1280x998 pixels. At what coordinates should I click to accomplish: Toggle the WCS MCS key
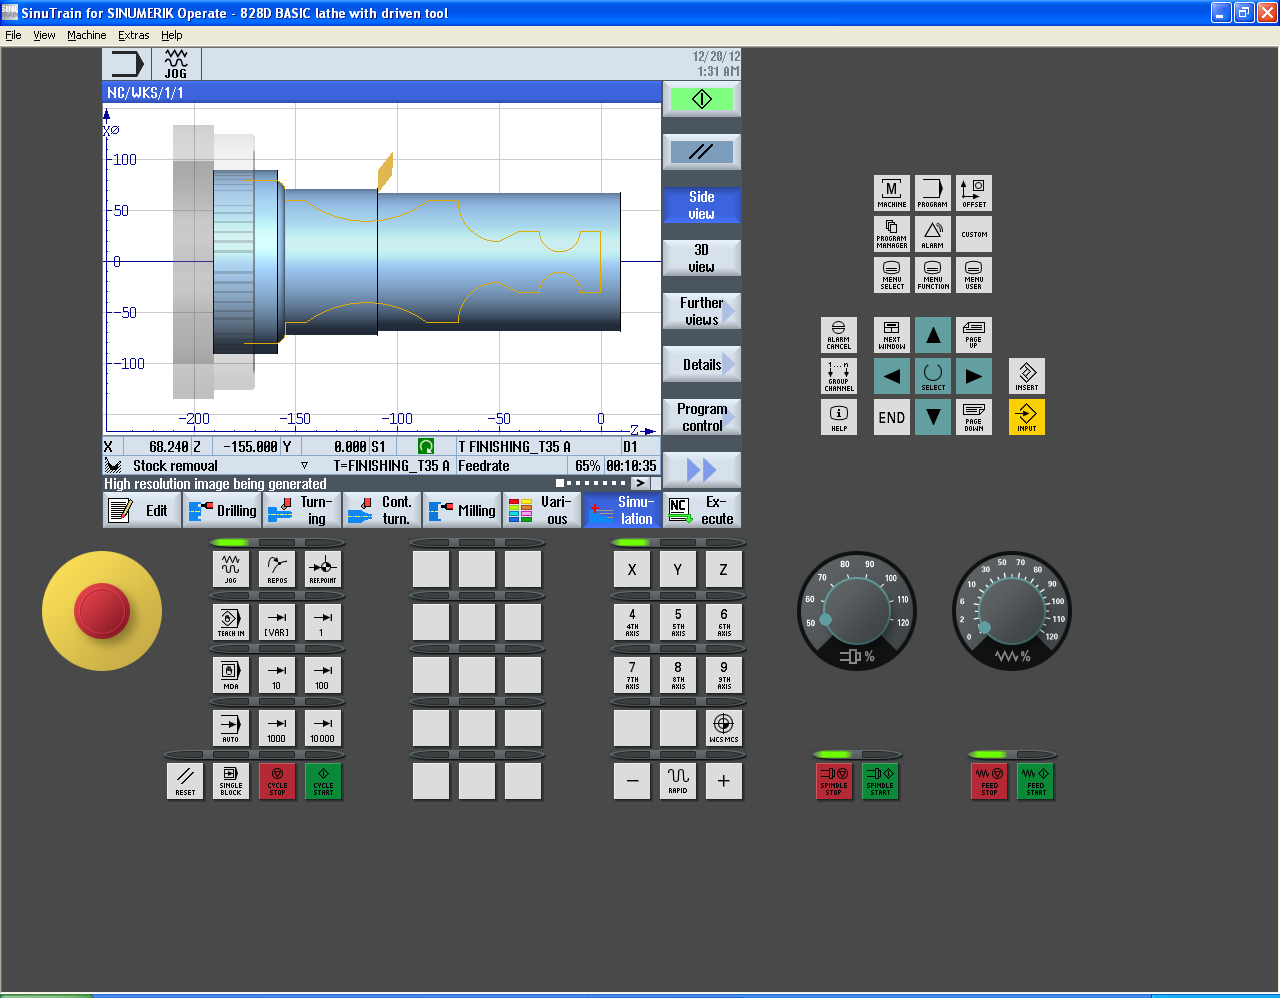(724, 728)
